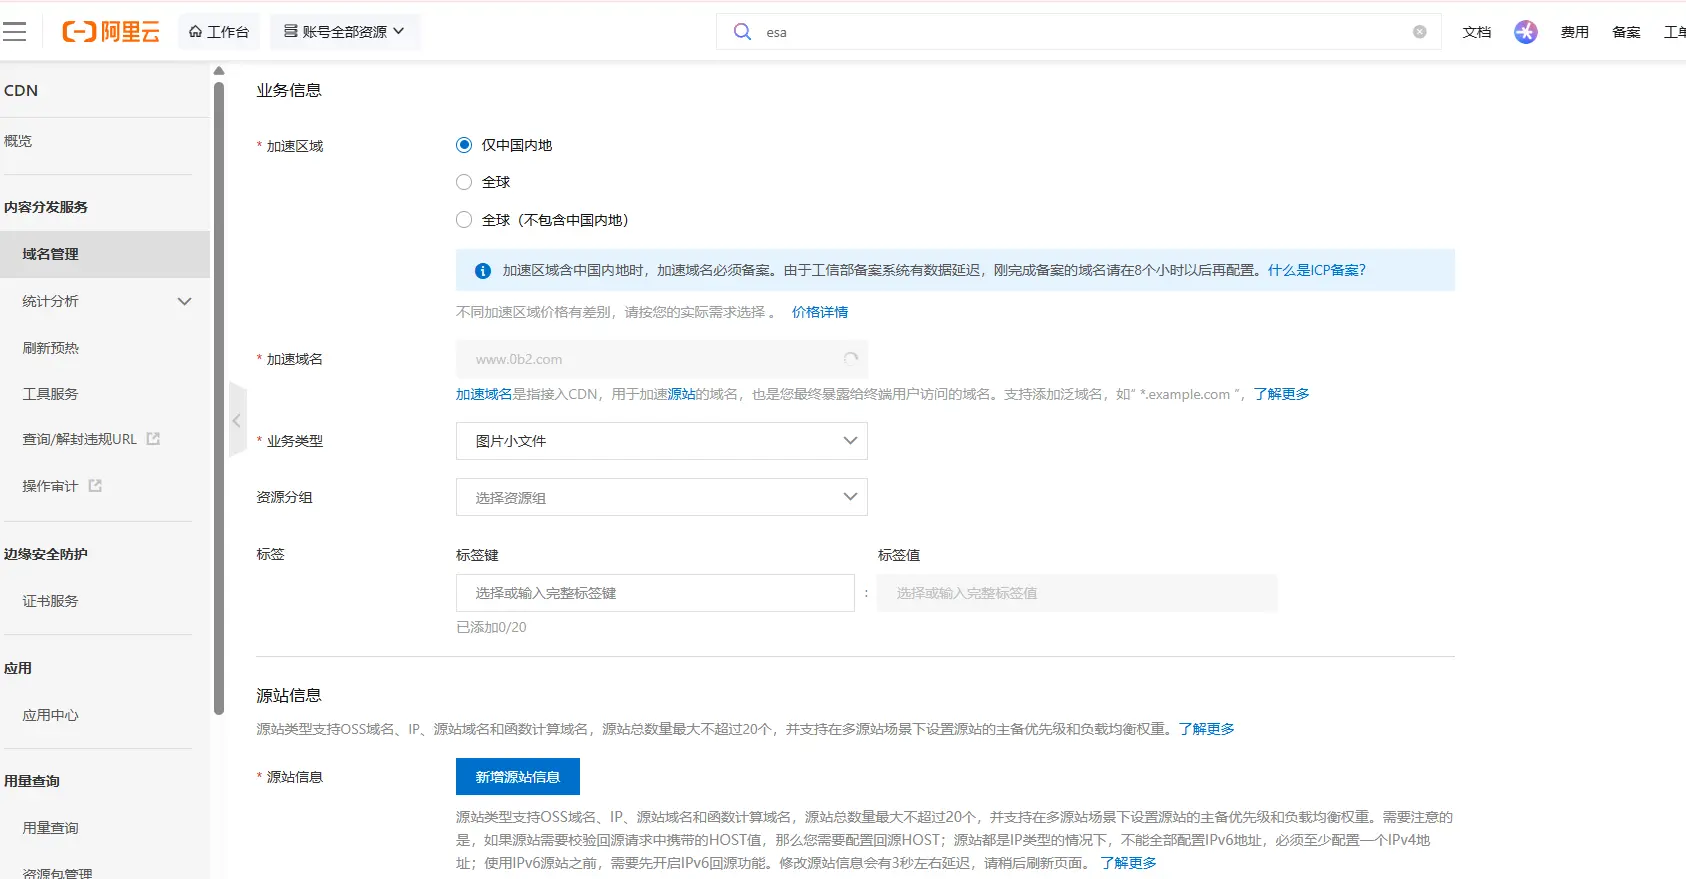Click 加速域名 help link
Image resolution: width=1686 pixels, height=879 pixels.
tap(484, 394)
